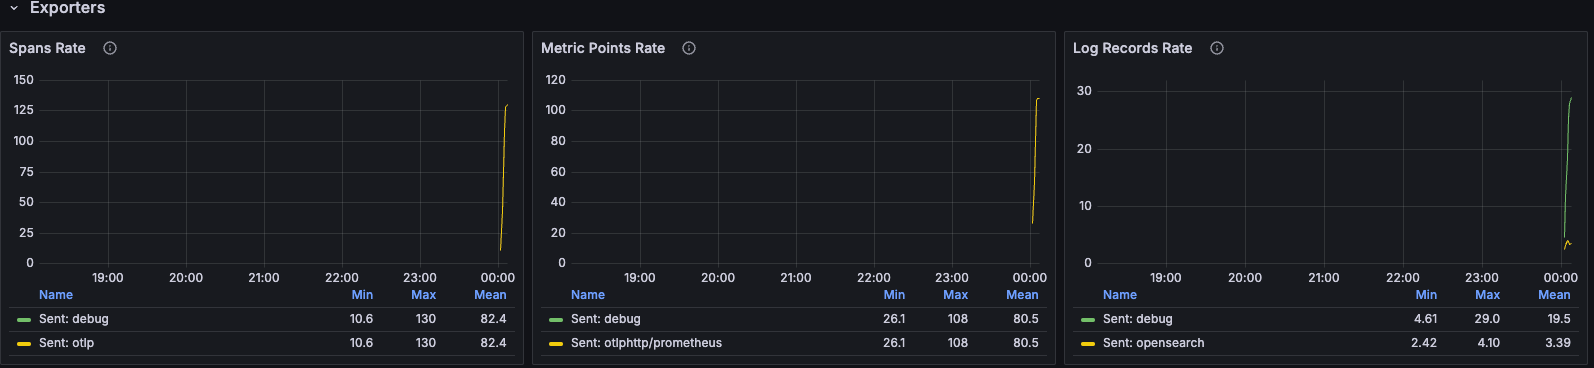Open info tooltip icon for Spans Rate
The height and width of the screenshot is (368, 1594).
point(110,48)
